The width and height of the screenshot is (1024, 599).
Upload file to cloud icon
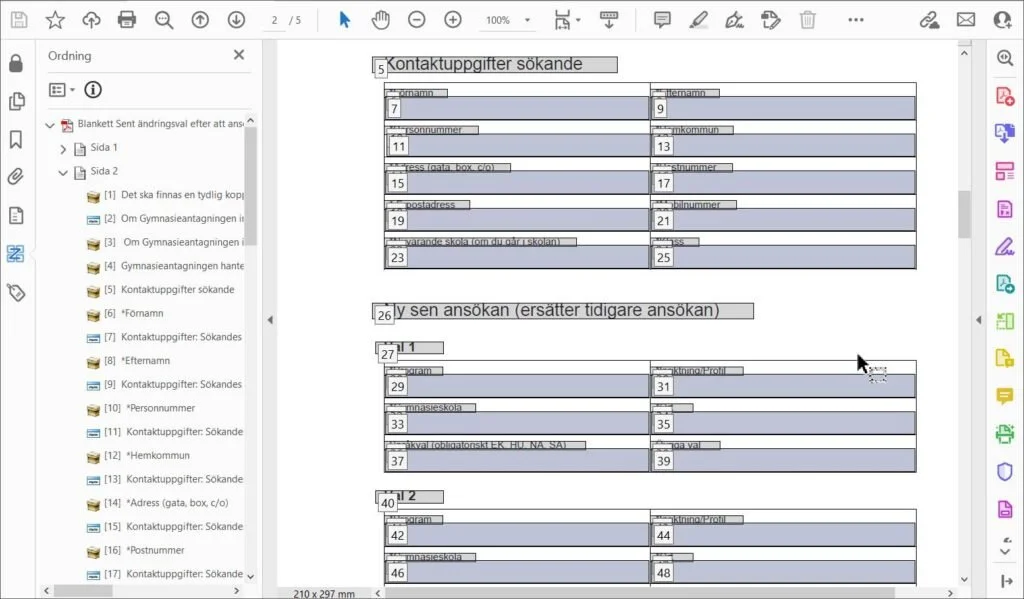pyautogui.click(x=91, y=20)
